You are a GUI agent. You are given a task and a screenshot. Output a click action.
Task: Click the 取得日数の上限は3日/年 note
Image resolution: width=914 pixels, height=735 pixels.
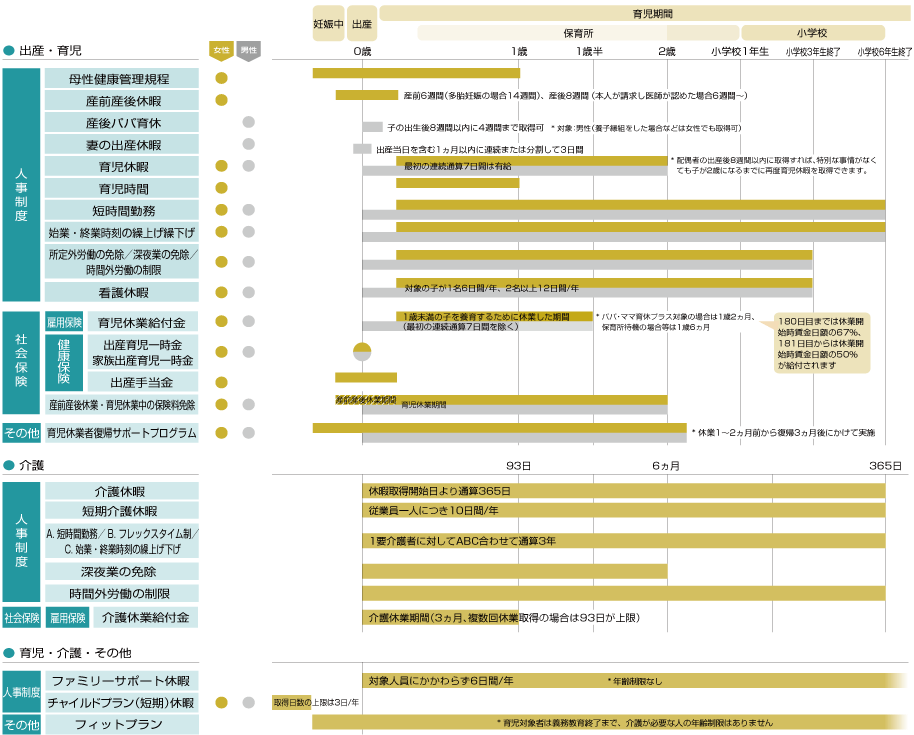click(x=315, y=702)
